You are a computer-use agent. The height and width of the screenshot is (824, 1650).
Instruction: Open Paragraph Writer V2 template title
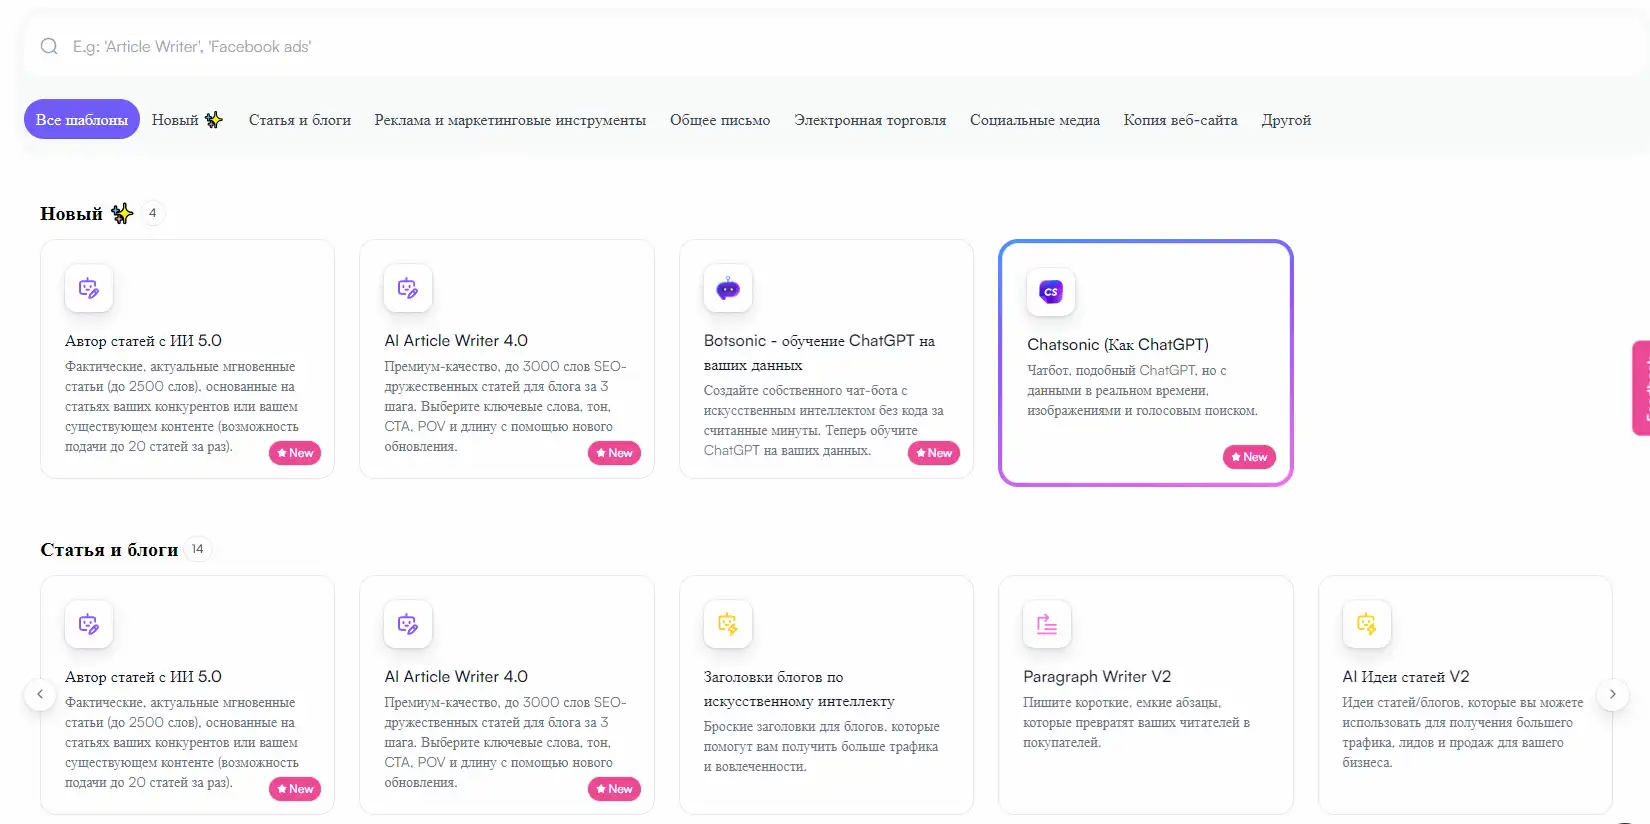pos(1096,677)
